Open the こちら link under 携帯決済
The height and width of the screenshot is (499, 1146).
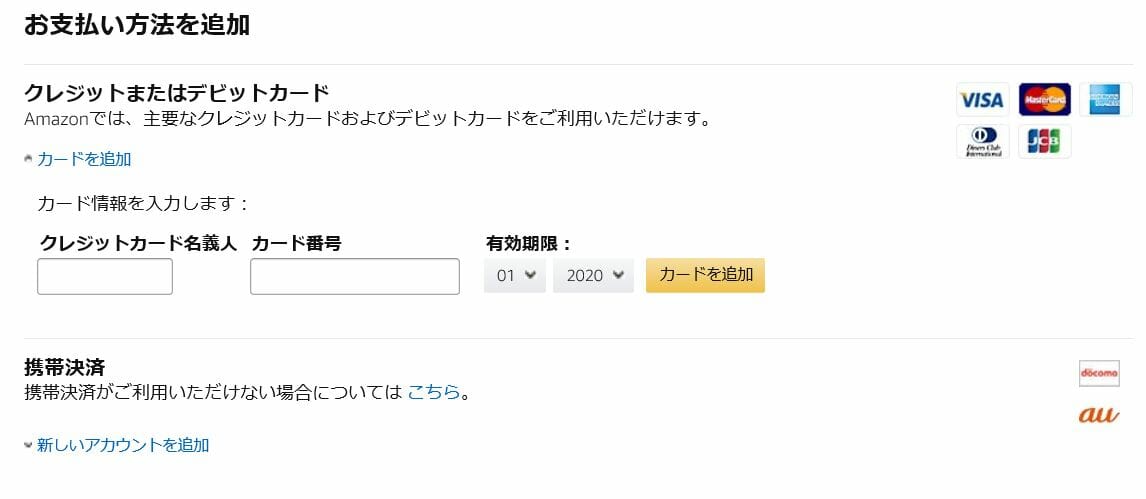click(x=433, y=392)
